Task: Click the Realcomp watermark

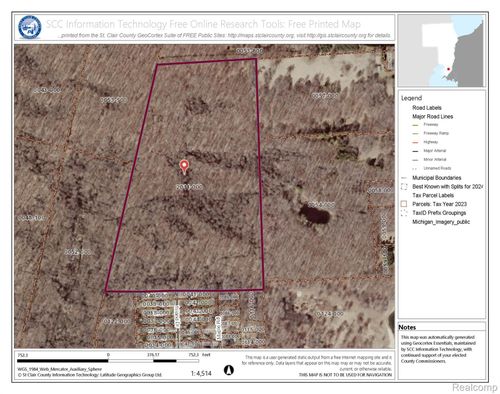Action: (x=474, y=387)
